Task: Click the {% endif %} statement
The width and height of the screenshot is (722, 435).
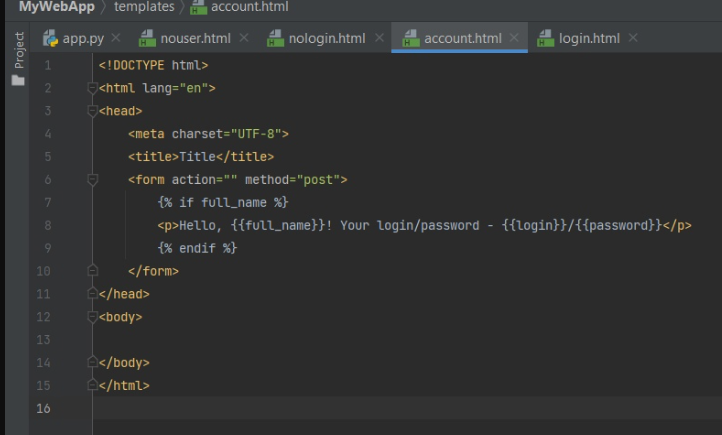Action: pyautogui.click(x=197, y=249)
